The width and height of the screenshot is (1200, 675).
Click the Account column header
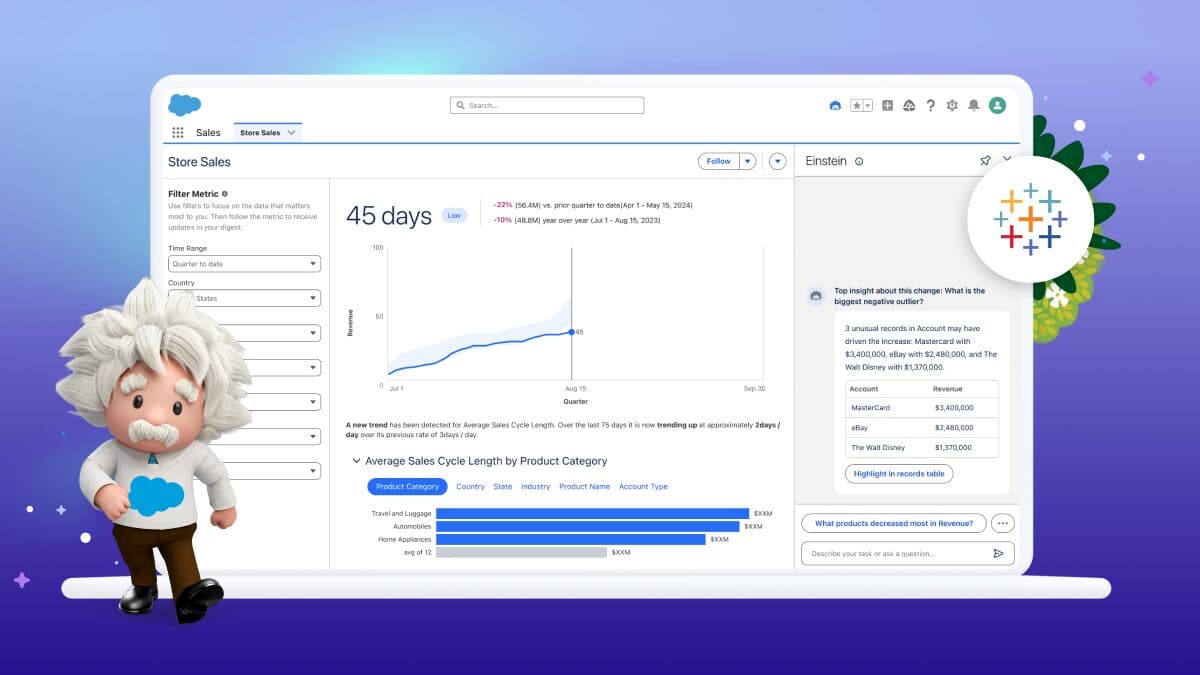point(864,388)
